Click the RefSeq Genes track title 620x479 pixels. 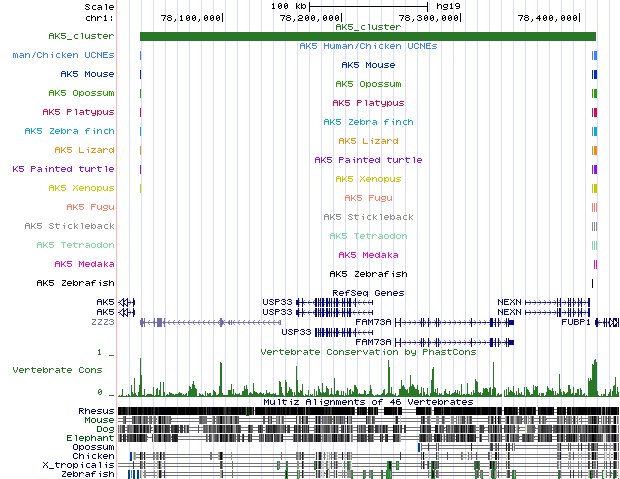(x=368, y=292)
